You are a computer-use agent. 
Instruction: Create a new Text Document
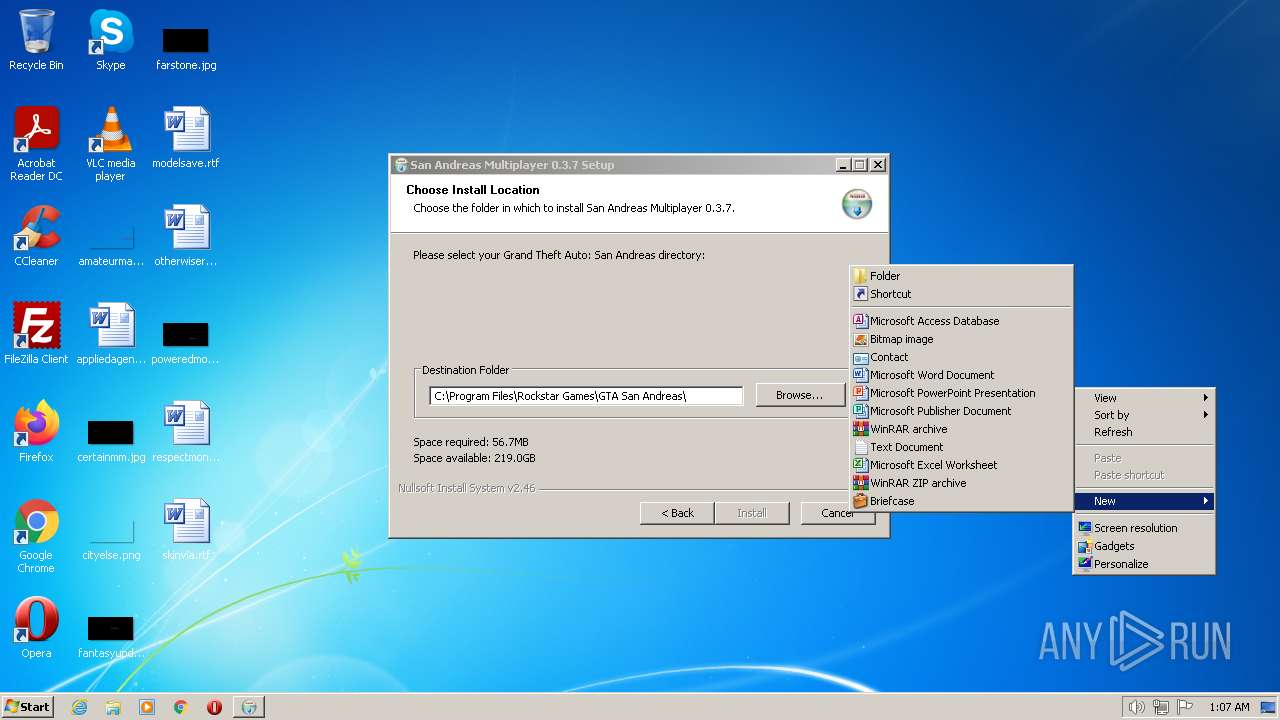tap(961, 447)
